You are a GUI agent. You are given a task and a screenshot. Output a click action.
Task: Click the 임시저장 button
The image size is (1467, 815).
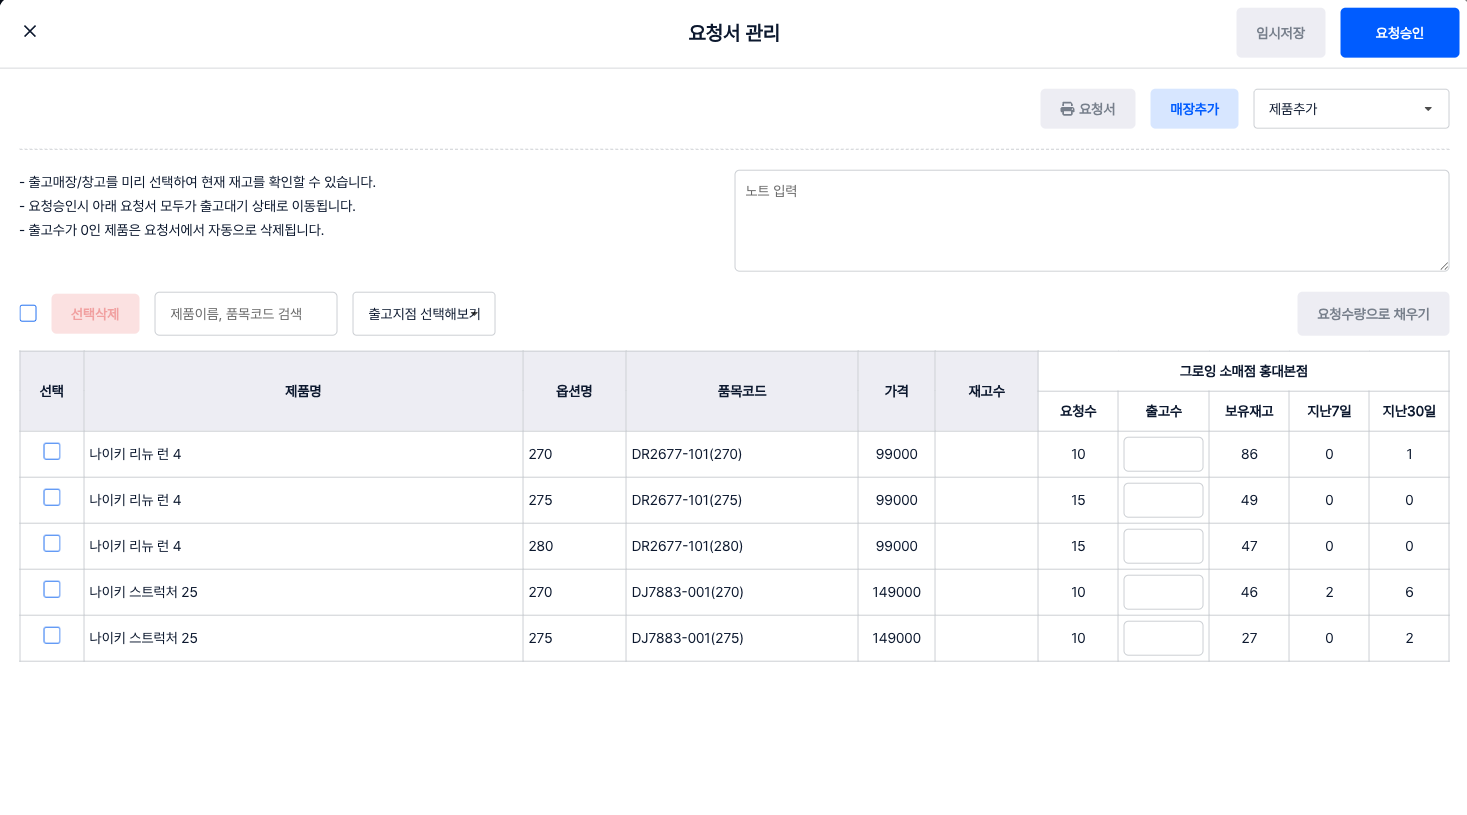1280,33
